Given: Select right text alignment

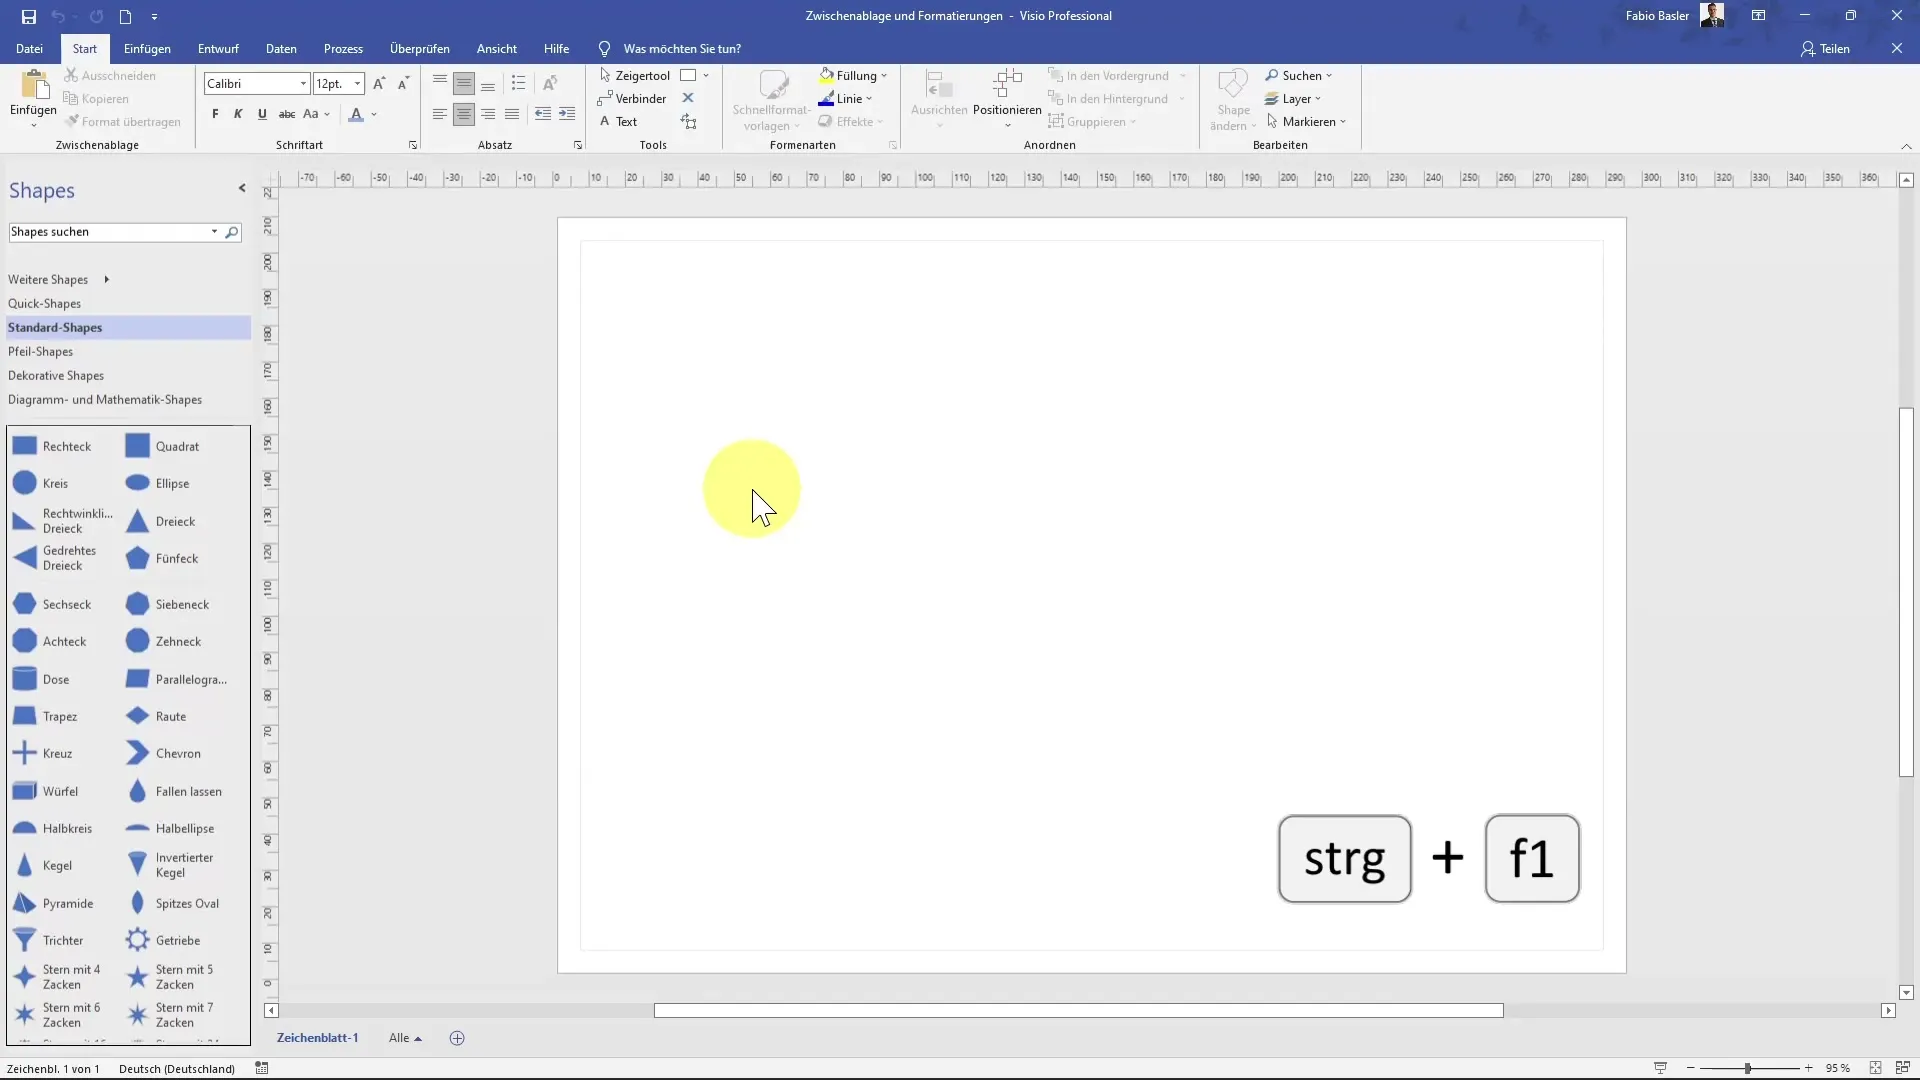Looking at the screenshot, I should (x=488, y=114).
